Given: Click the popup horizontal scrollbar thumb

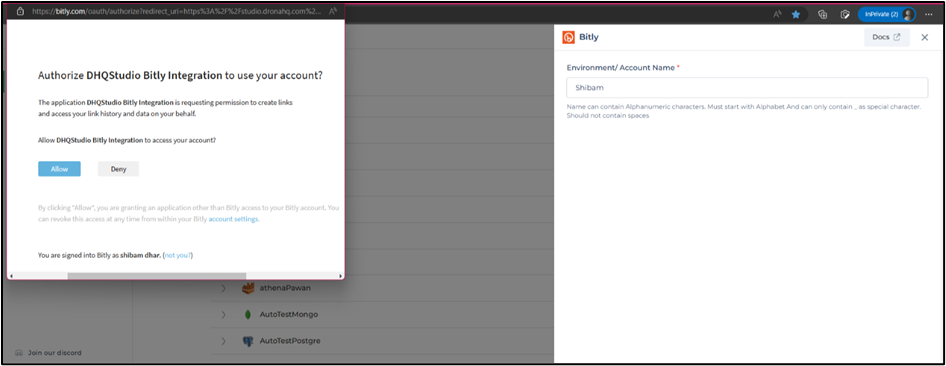Looking at the screenshot, I should [x=157, y=276].
